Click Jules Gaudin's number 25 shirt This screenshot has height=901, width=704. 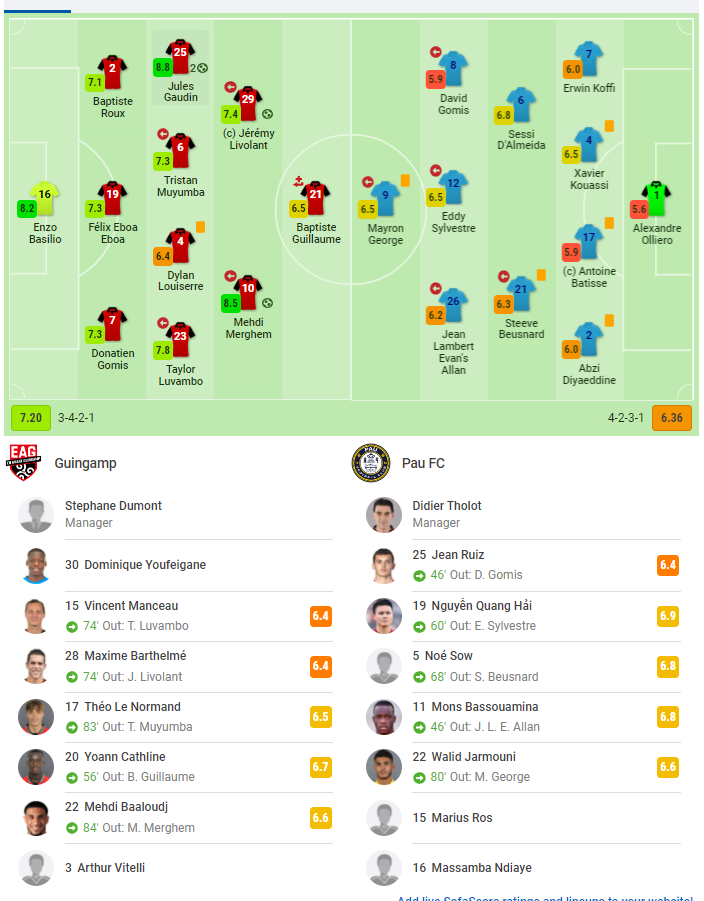click(x=180, y=56)
